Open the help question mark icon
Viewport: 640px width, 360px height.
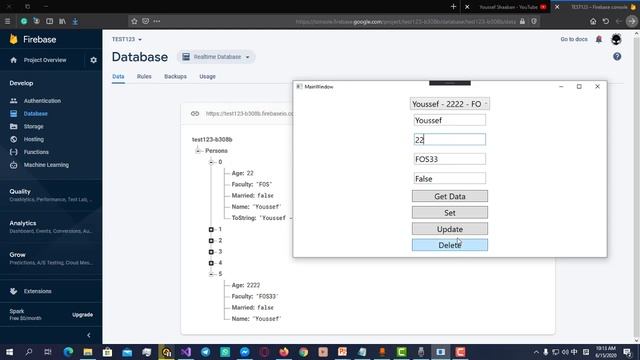click(x=617, y=57)
